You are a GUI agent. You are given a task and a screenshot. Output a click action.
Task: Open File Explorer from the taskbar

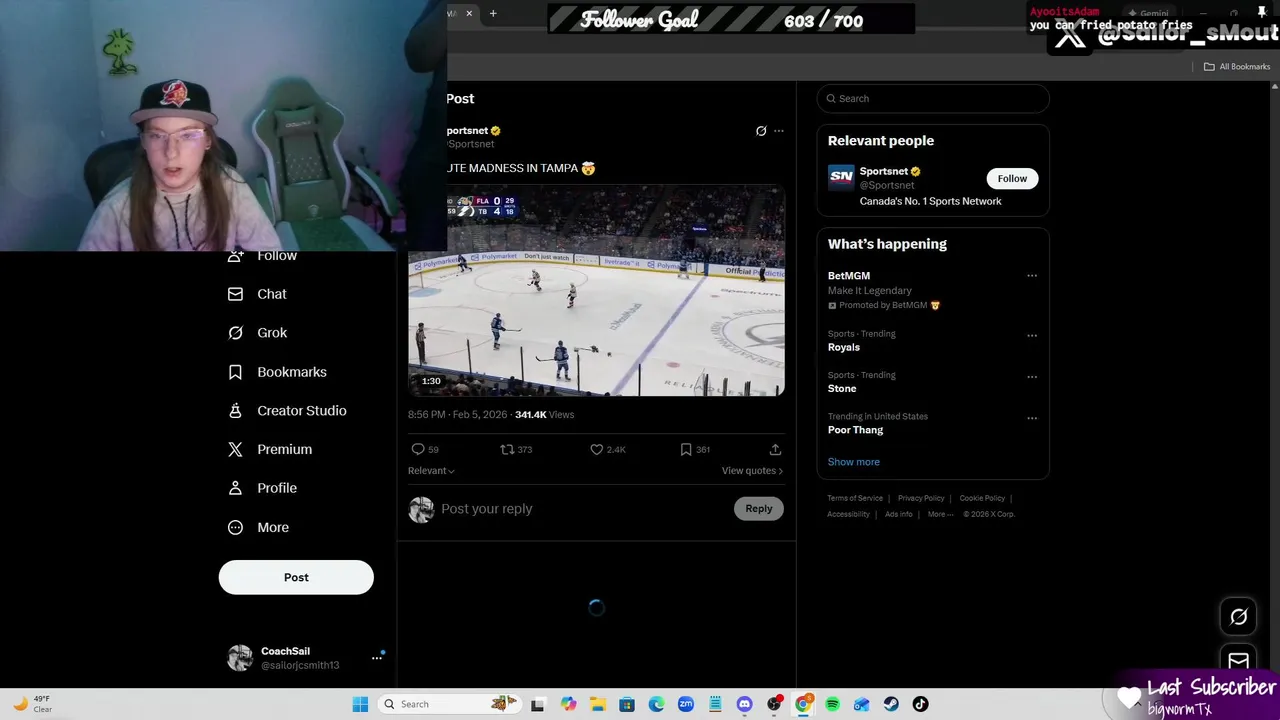coord(598,704)
